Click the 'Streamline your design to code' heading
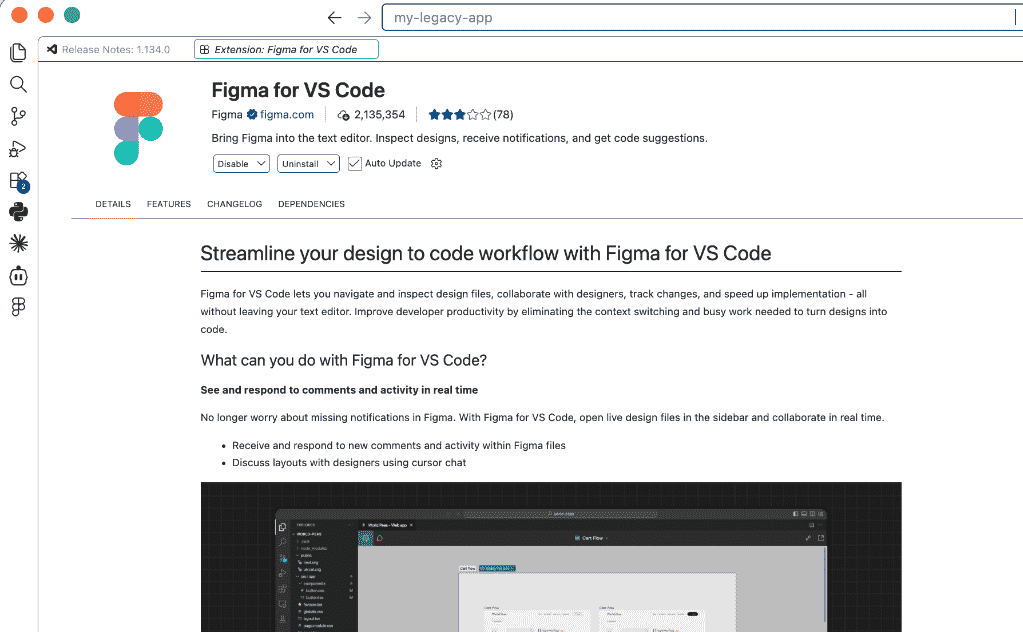Screen dimensions: 1023x632 point(485,253)
